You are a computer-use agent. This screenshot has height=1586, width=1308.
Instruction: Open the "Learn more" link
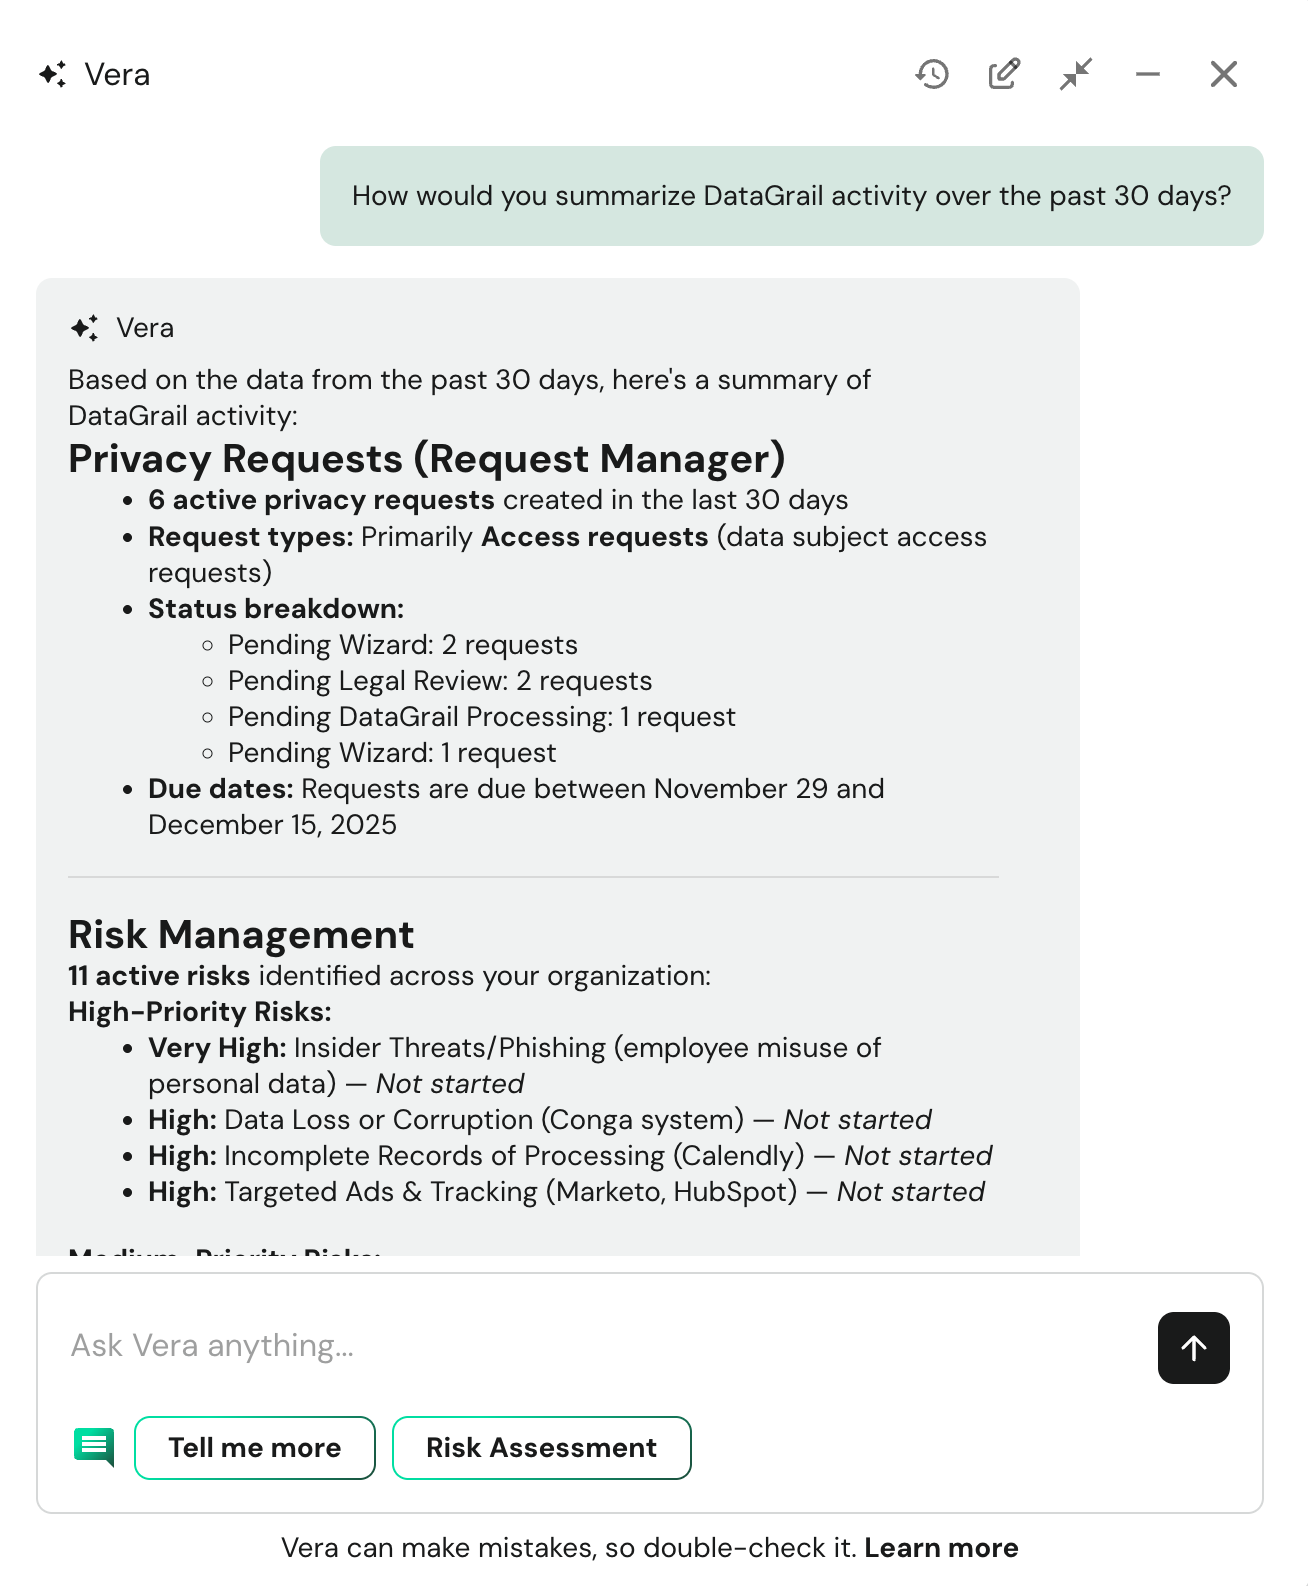[941, 1548]
